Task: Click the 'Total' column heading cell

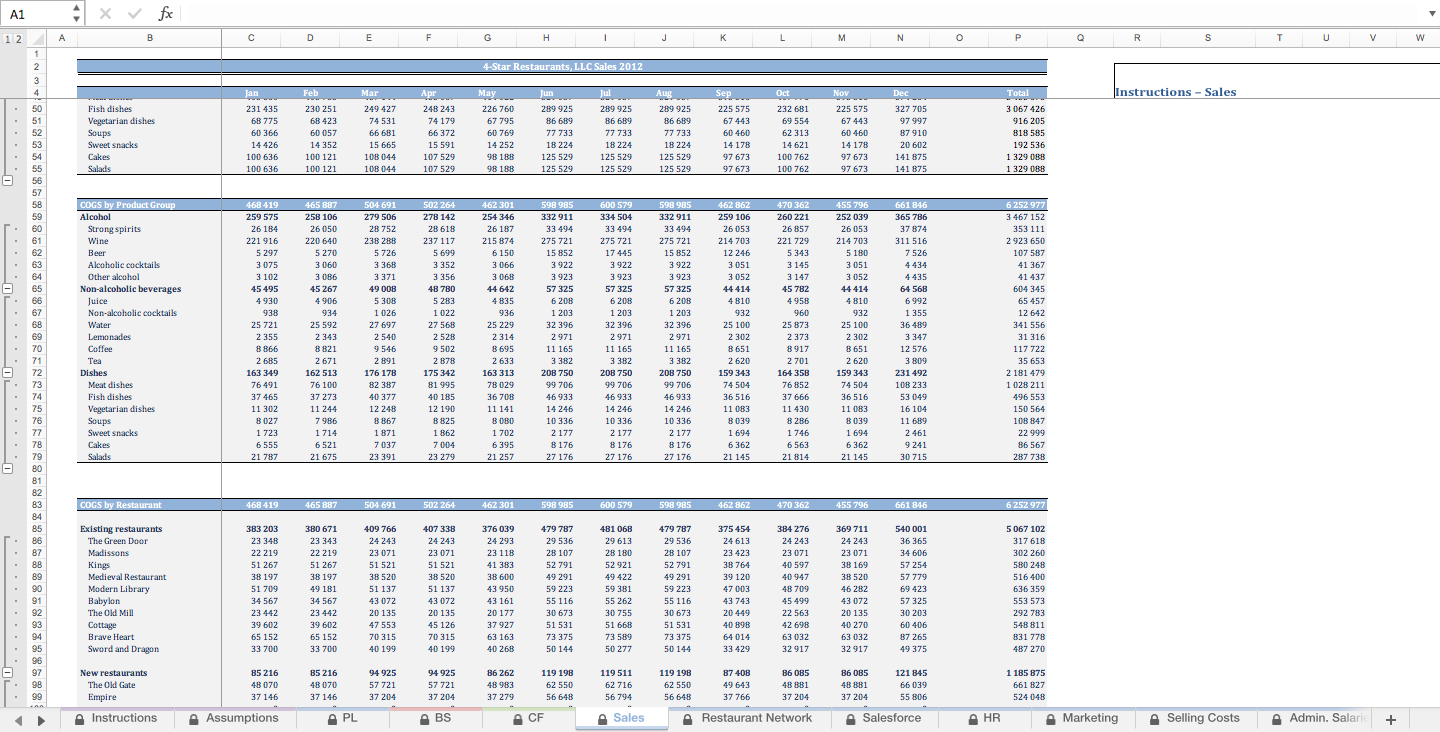Action: [x=1018, y=93]
